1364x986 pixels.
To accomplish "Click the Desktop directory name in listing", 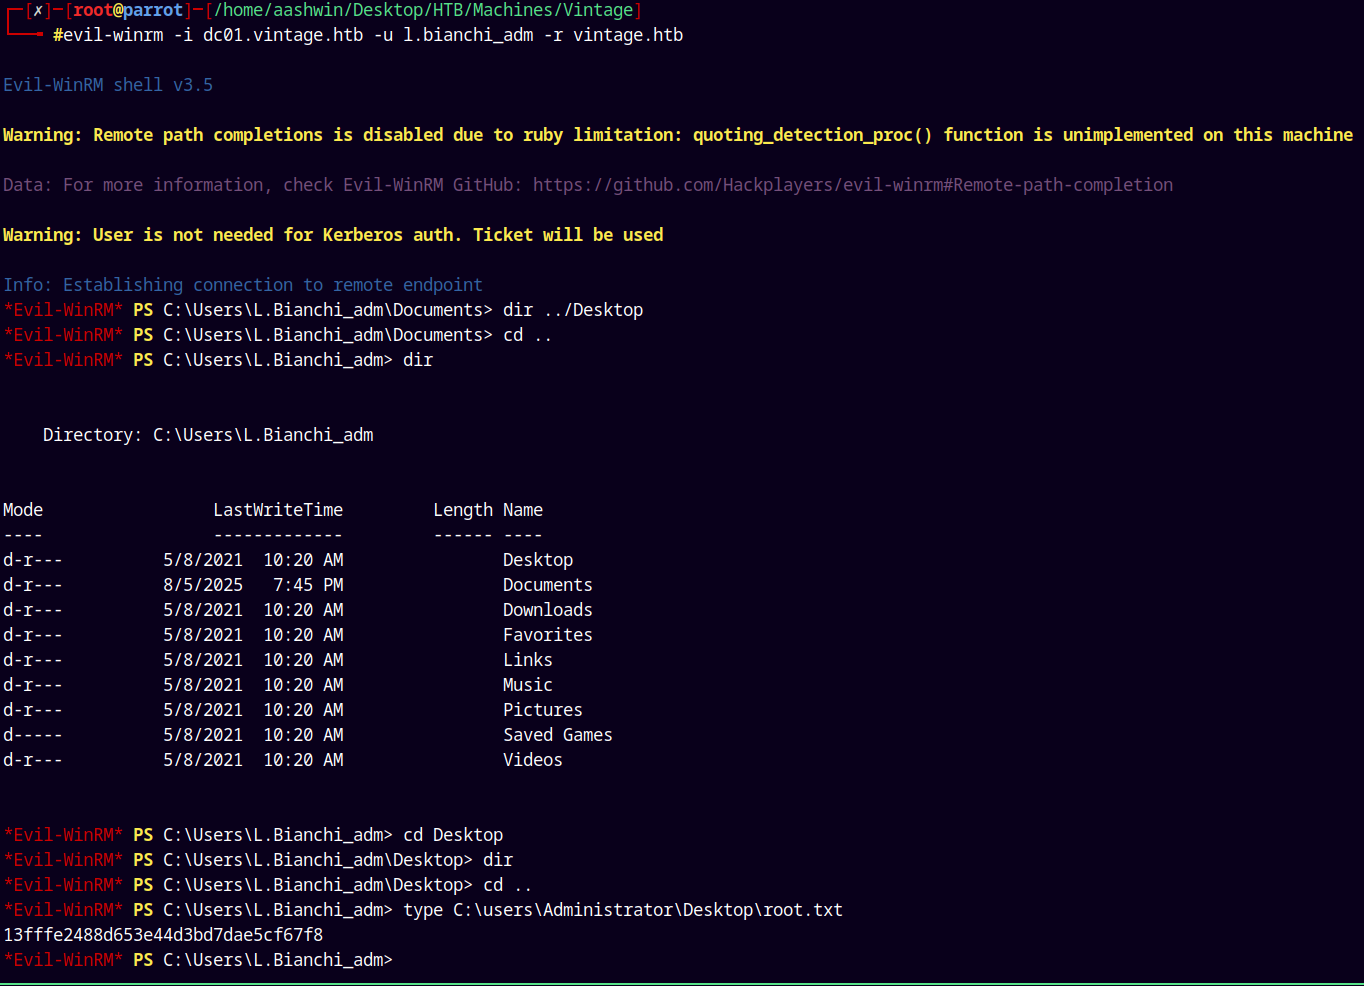I will (538, 560).
